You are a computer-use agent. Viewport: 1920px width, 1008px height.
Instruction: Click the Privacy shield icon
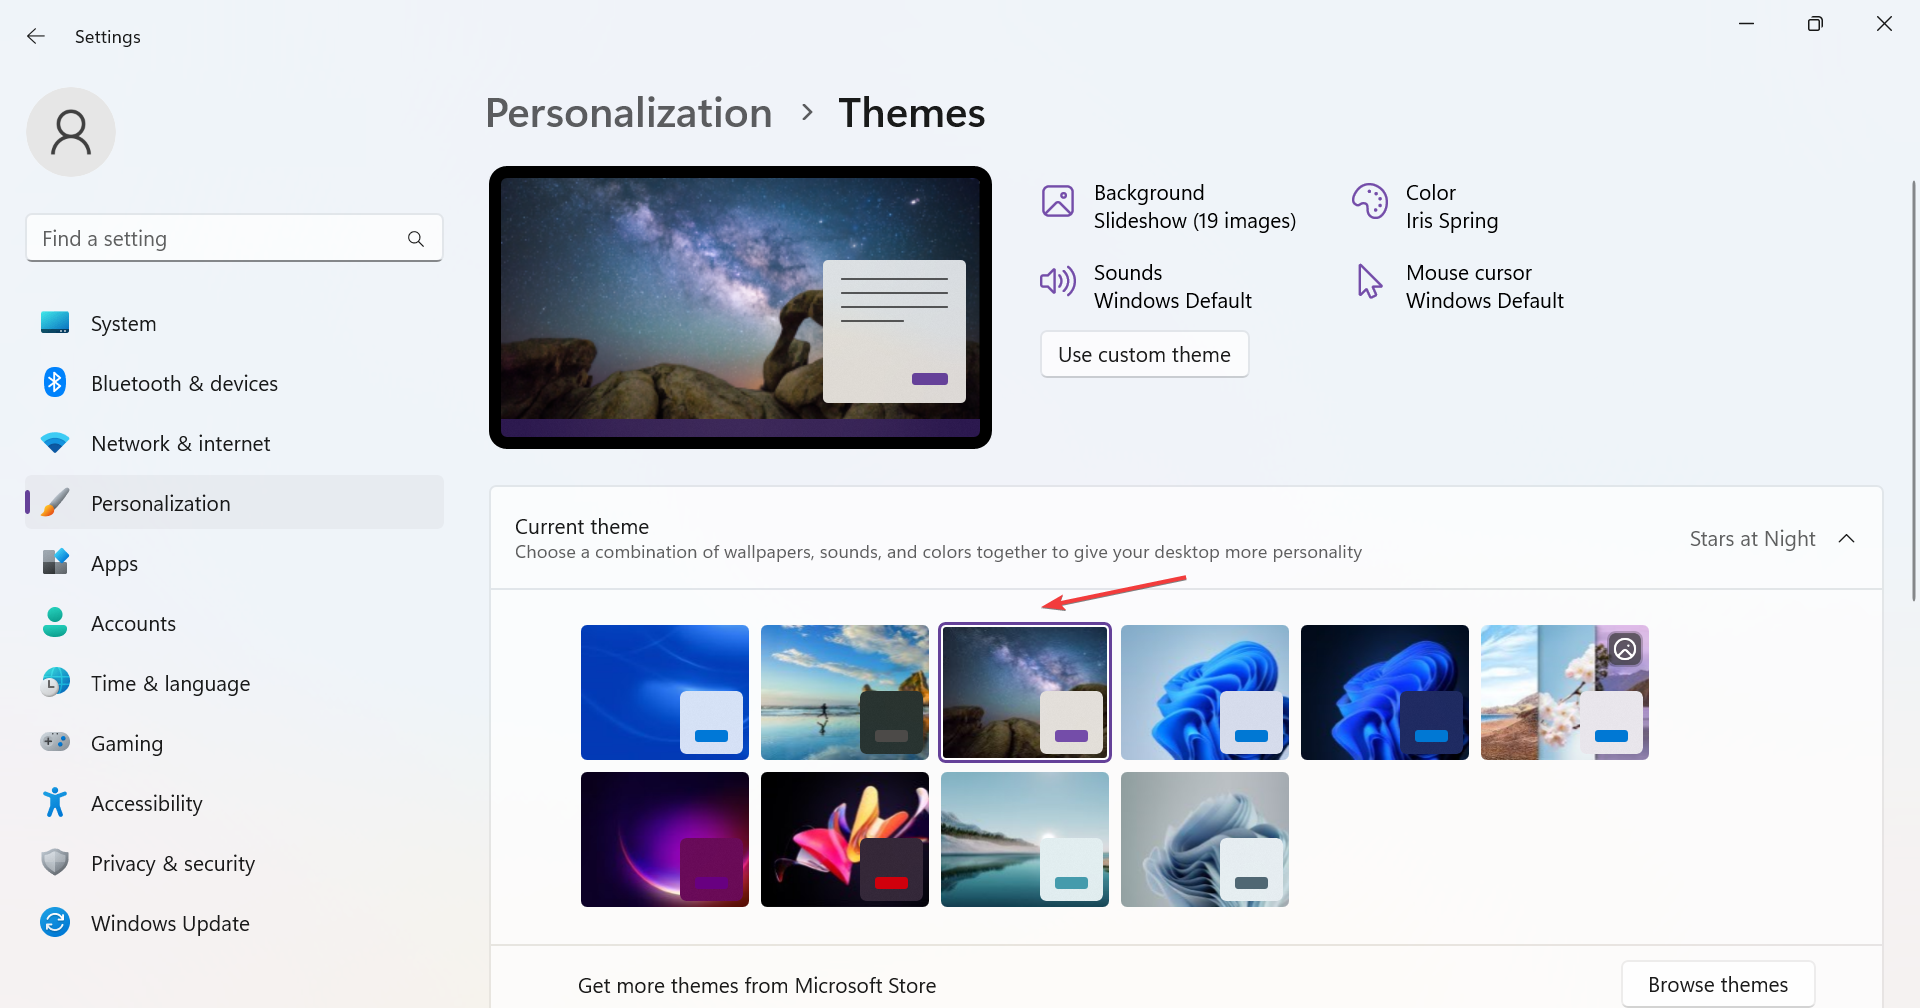pyautogui.click(x=55, y=862)
